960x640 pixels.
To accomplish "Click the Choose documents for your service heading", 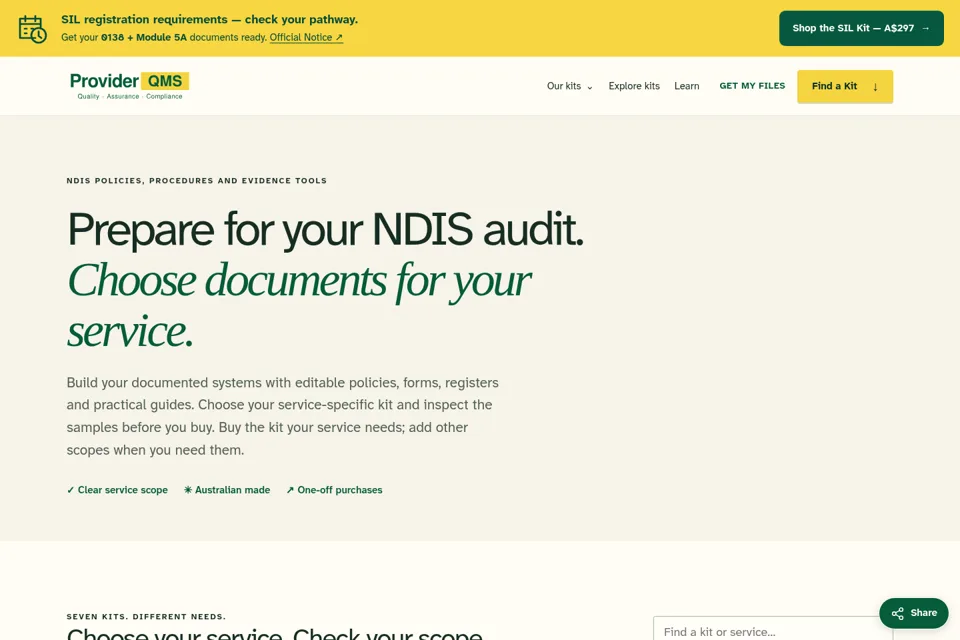I will coord(299,305).
